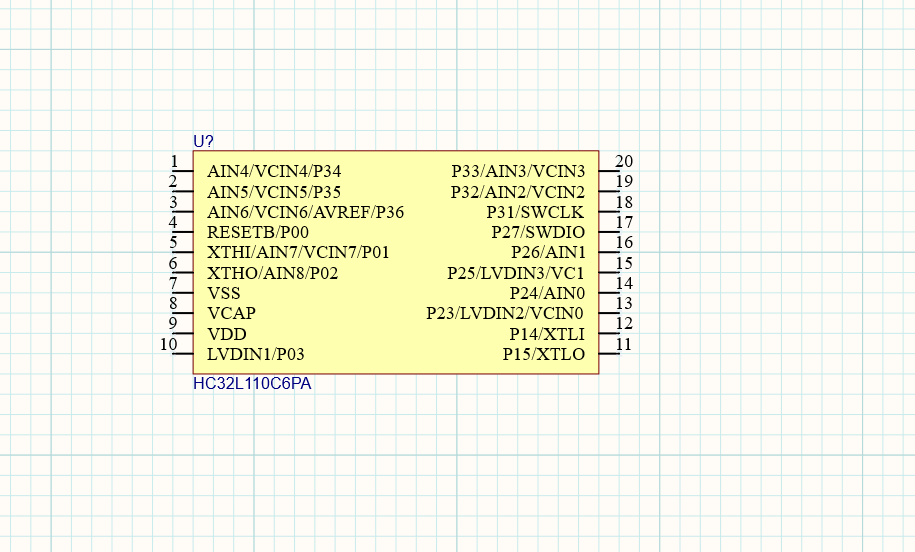The height and width of the screenshot is (552, 915).
Task: Select pin number 13
Action: click(624, 303)
